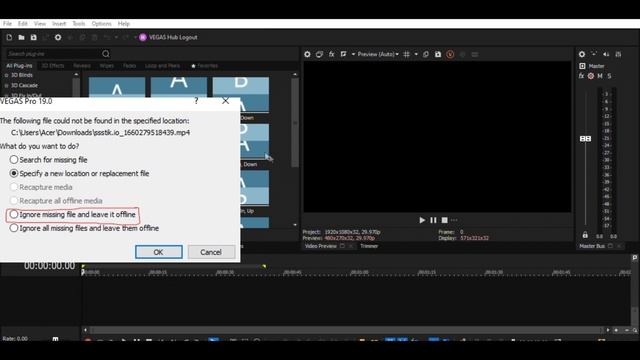Open master bus audio properties gear

pyautogui.click(x=582, y=54)
